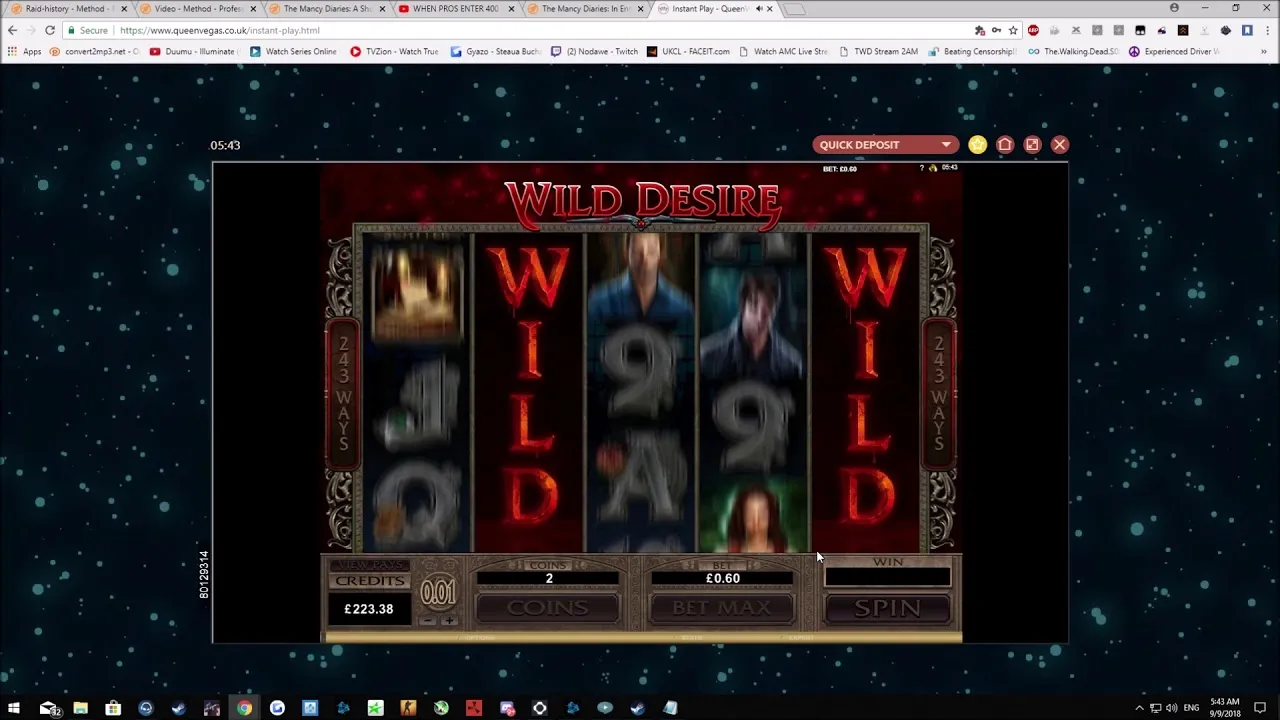Click the casino lobby home icon
The height and width of the screenshot is (720, 1280).
[x=1005, y=145]
